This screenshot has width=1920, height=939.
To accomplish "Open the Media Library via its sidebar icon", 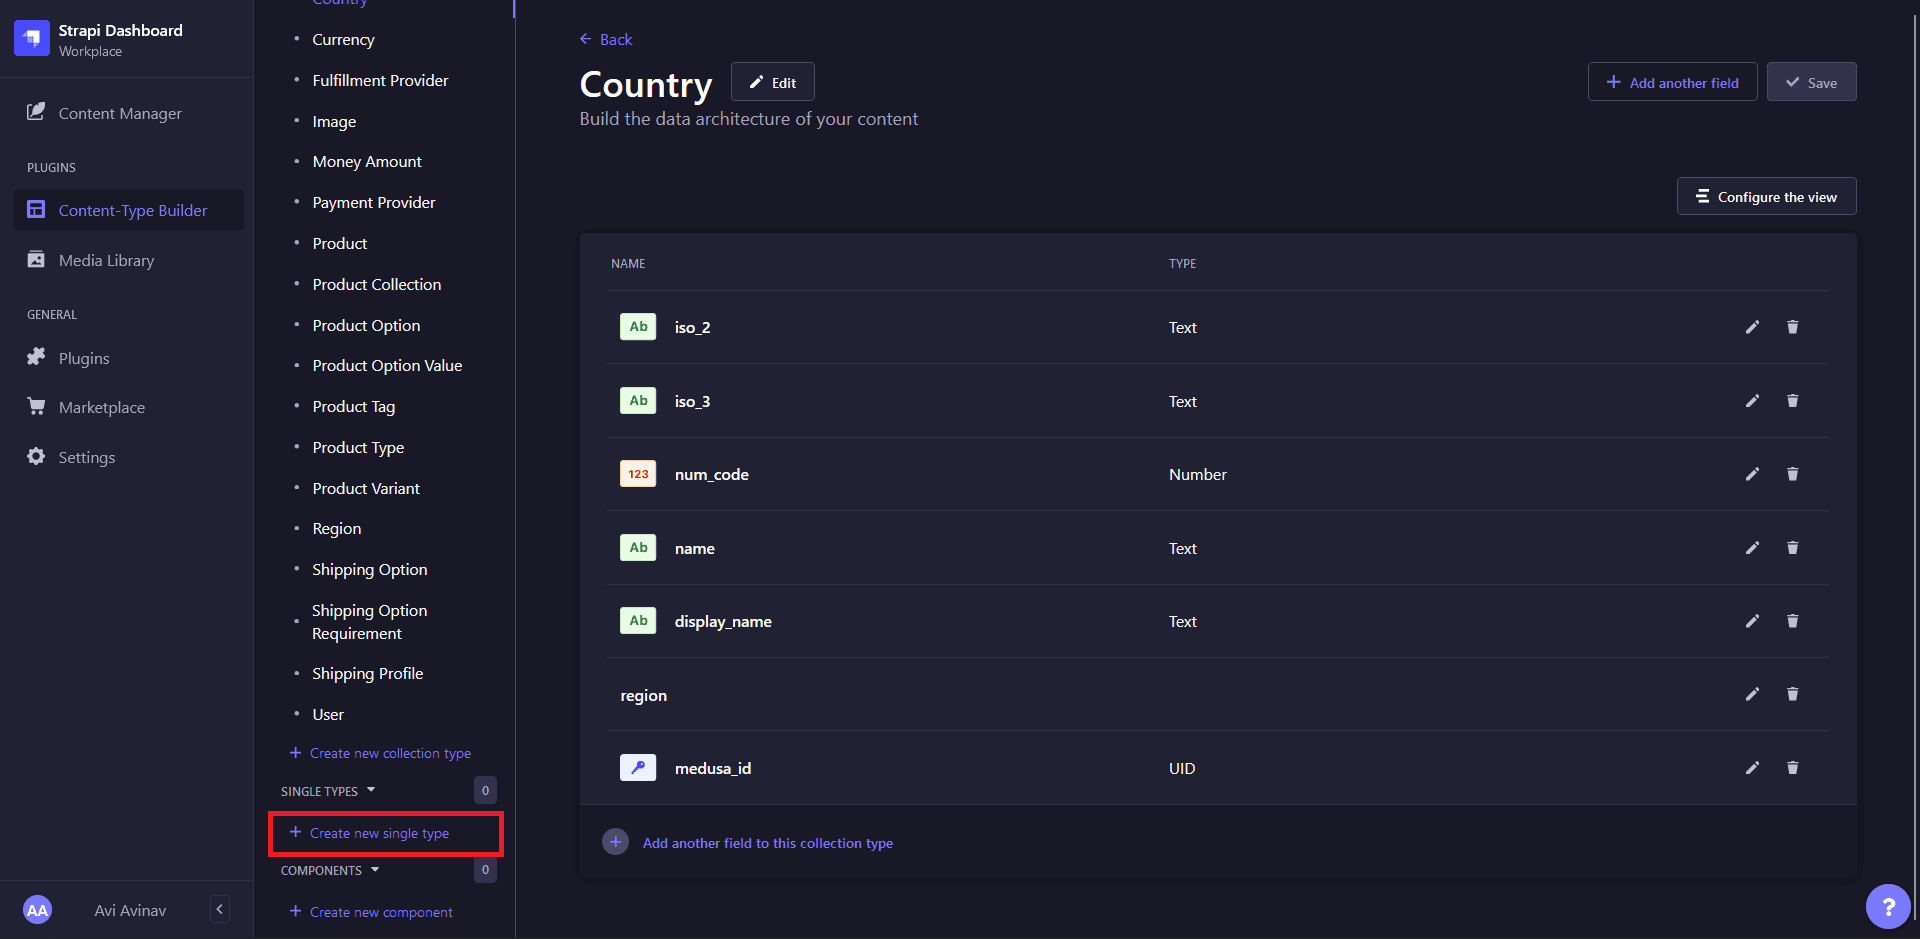I will pos(36,259).
